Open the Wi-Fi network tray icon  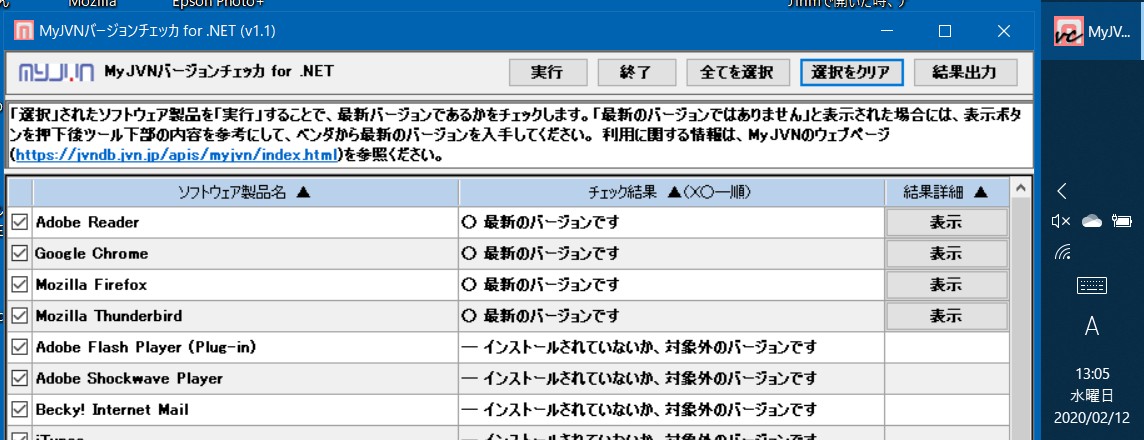pyautogui.click(x=1063, y=253)
